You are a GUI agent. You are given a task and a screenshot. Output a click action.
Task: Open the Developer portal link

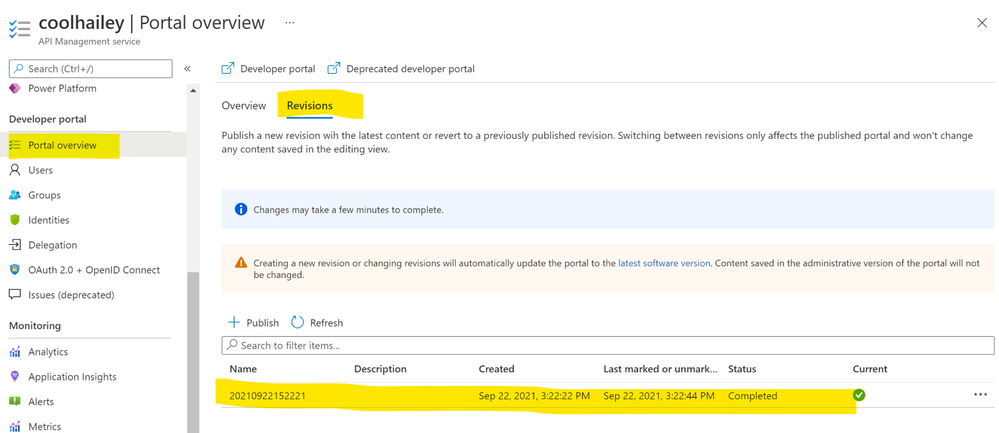coord(278,68)
